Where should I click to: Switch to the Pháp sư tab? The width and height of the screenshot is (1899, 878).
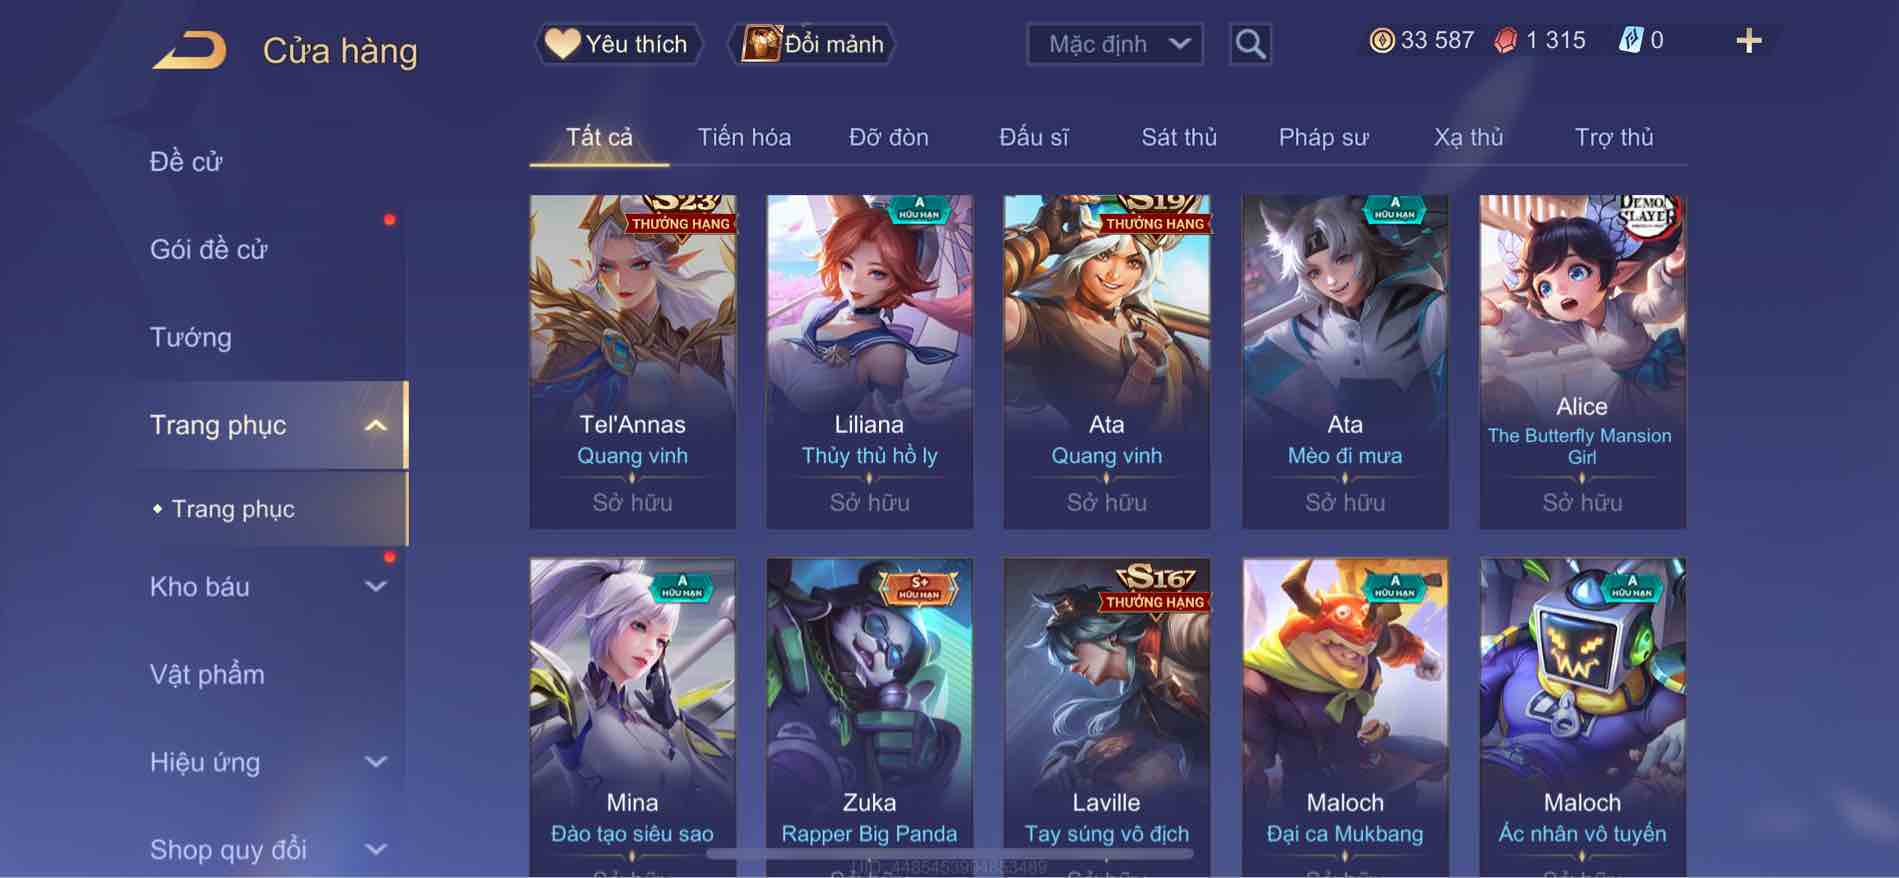[1323, 137]
